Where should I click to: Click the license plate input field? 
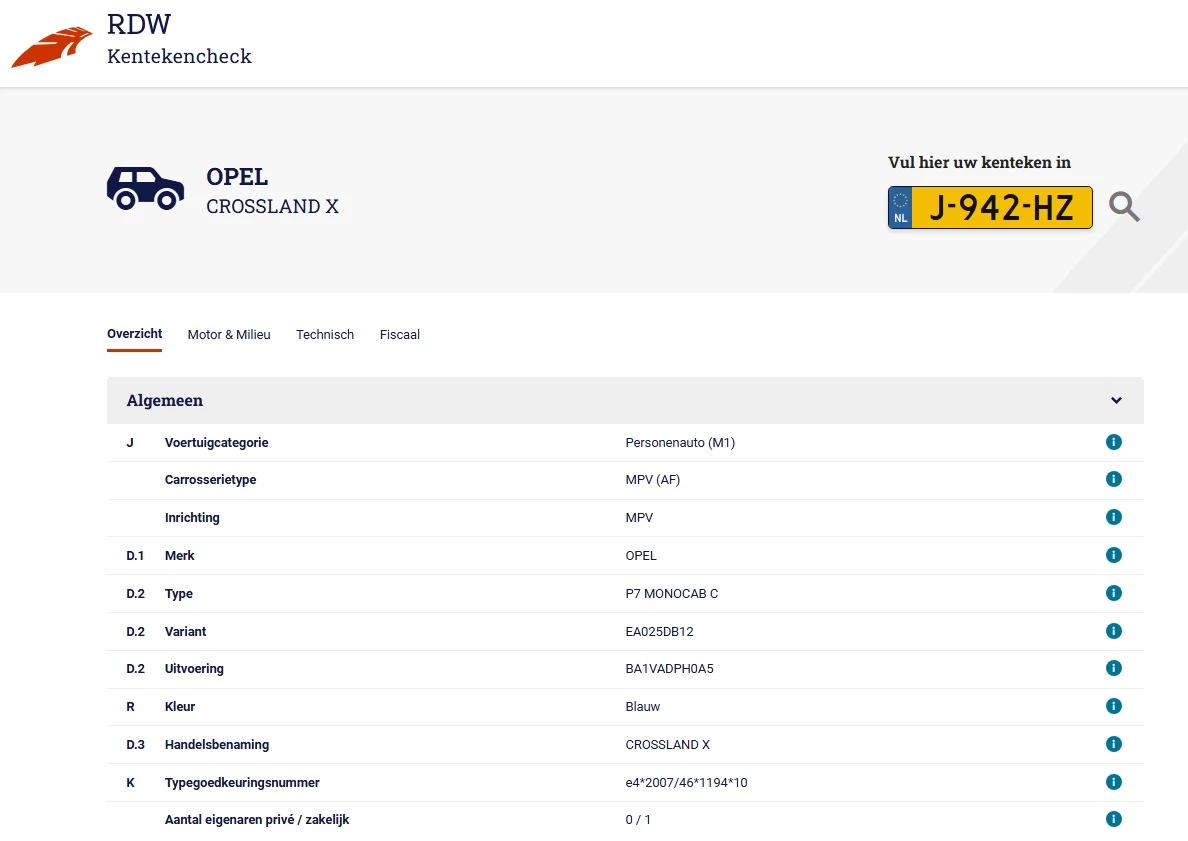point(1000,208)
